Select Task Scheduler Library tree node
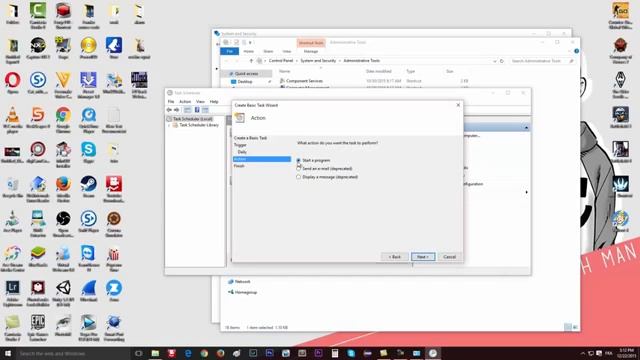The width and height of the screenshot is (640, 360). pos(199,125)
